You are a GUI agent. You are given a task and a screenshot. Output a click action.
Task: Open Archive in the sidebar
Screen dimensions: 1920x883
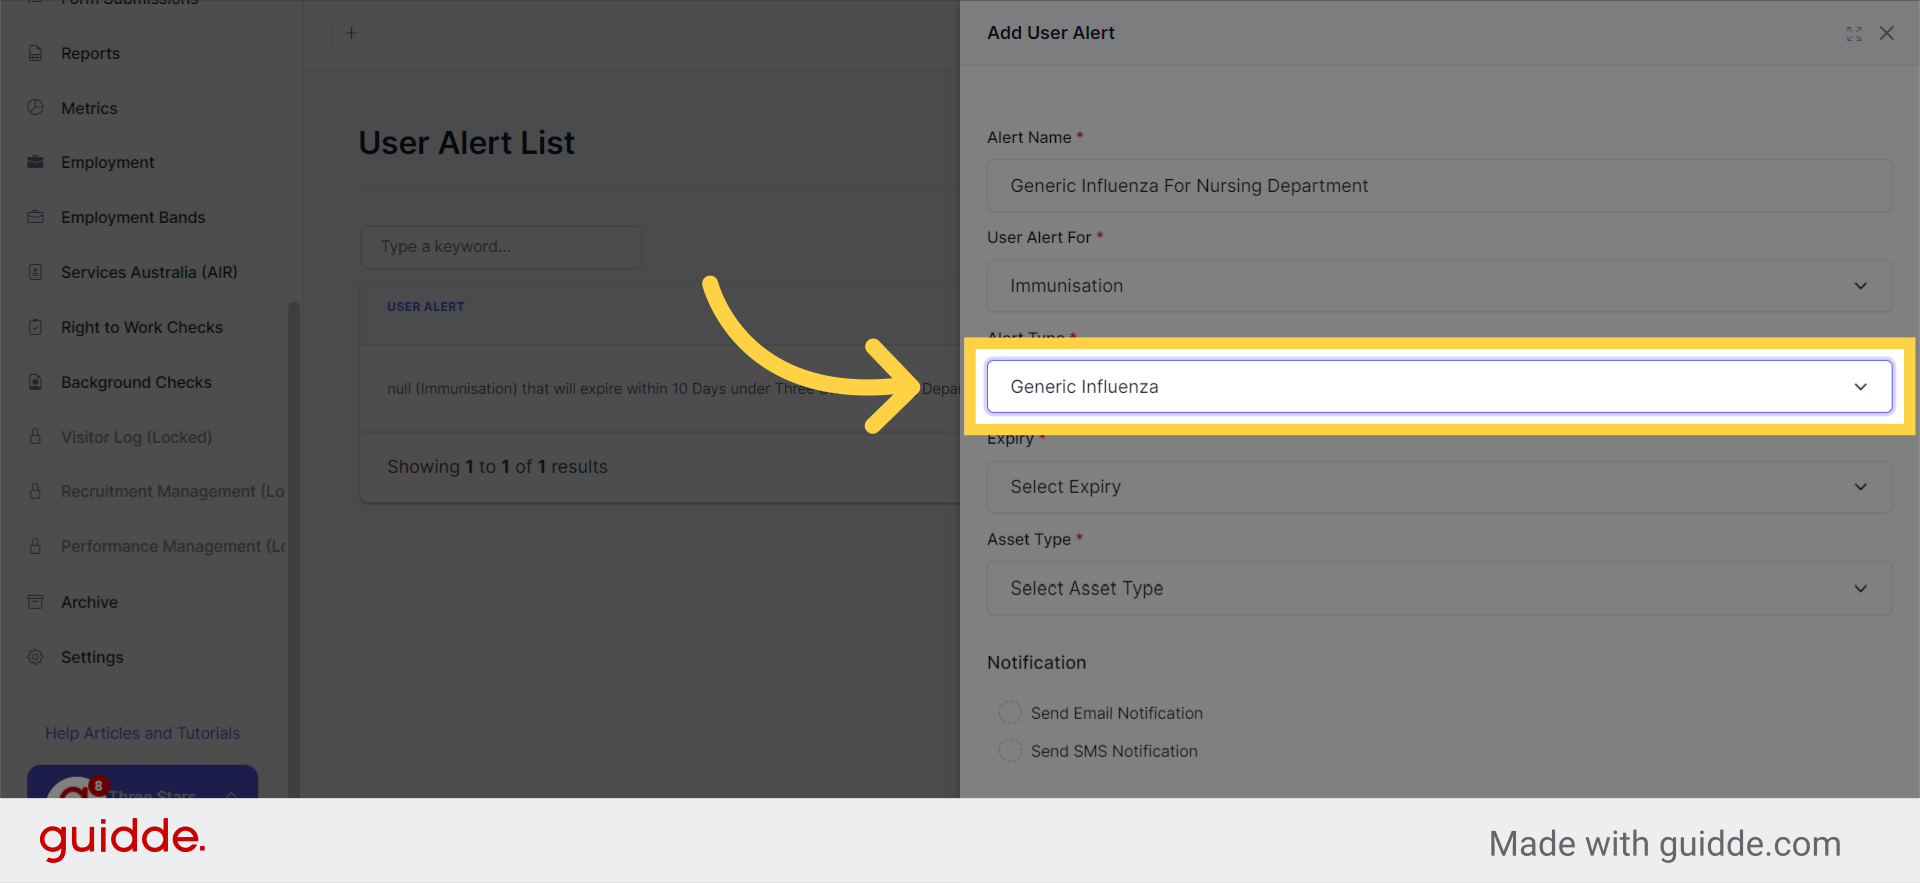(89, 602)
